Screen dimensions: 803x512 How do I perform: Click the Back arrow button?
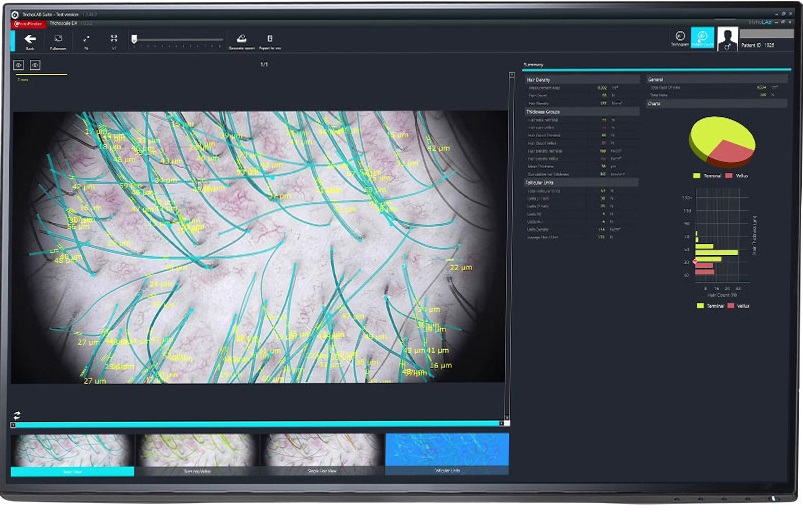pyautogui.click(x=30, y=40)
